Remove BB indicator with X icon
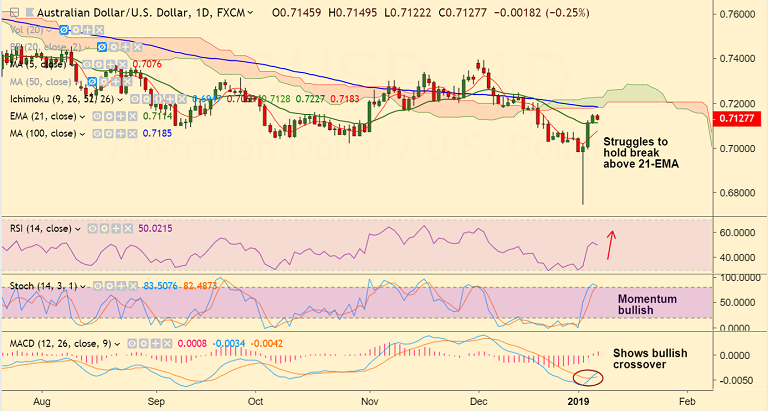This screenshot has height=411, width=768. tap(137, 47)
